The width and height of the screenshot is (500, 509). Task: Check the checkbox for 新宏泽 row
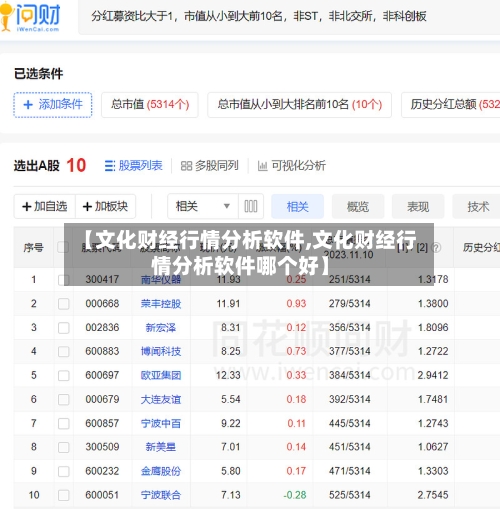point(64,328)
